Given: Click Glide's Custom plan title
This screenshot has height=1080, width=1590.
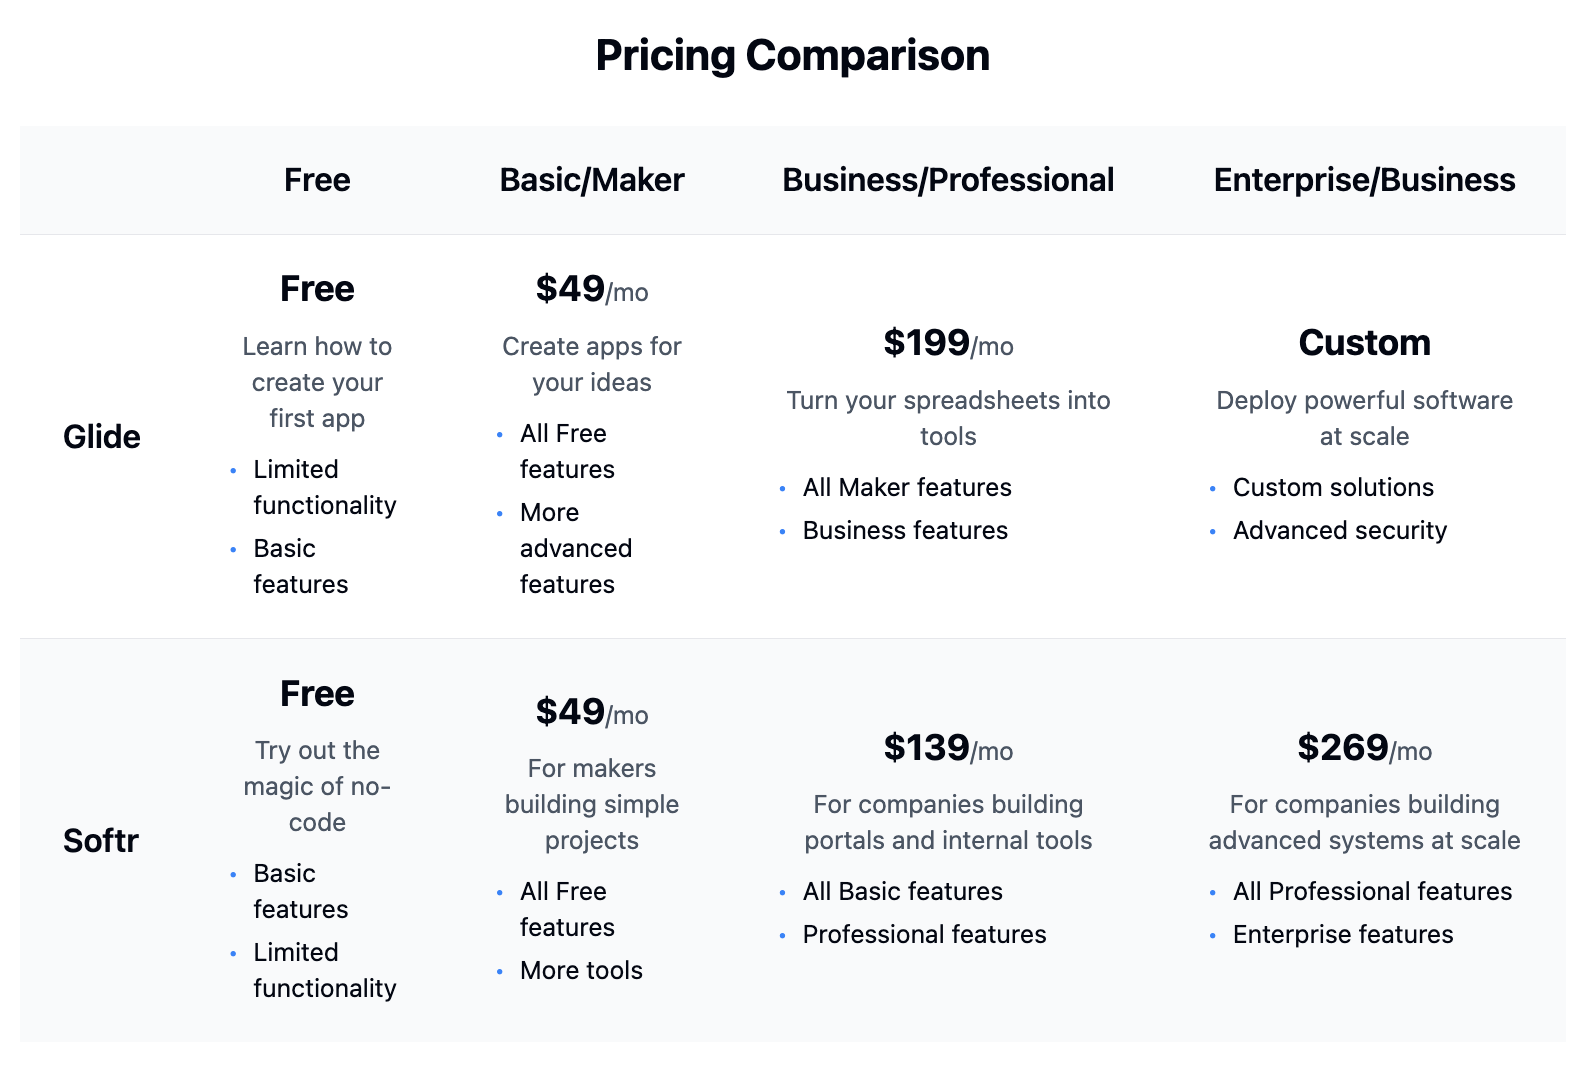Looking at the screenshot, I should (1364, 343).
